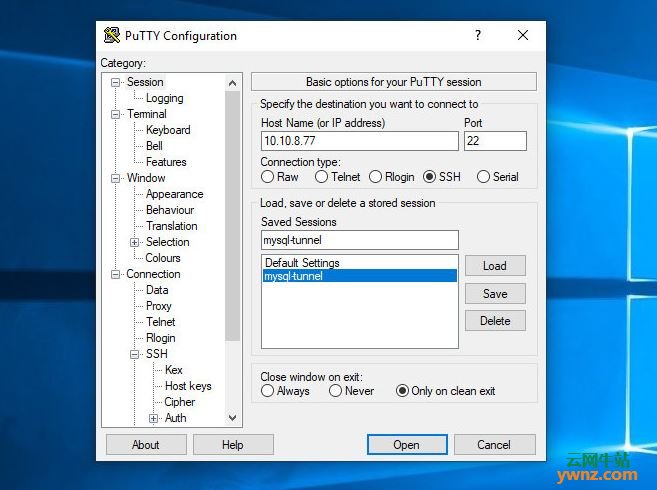Open the Host keys category
This screenshot has width=657, height=490.
(188, 386)
